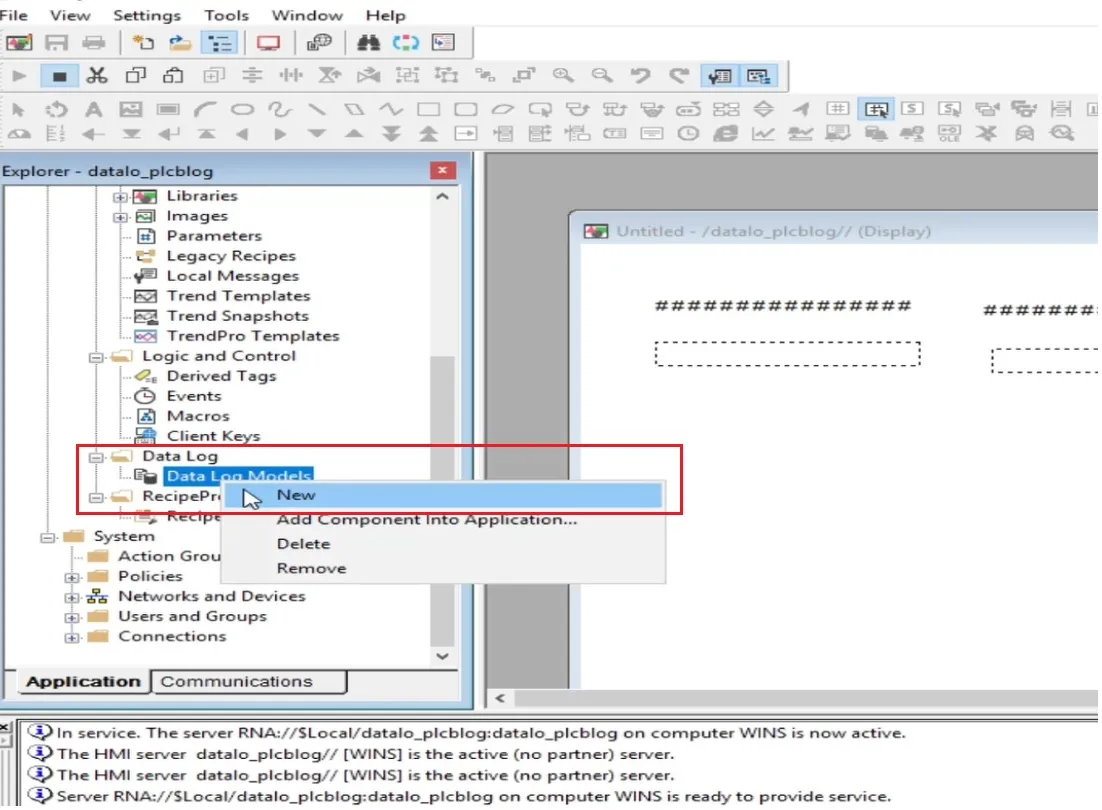This screenshot has width=1102, height=810.
Task: Select the Text tool letter A icon
Action: coord(93,109)
